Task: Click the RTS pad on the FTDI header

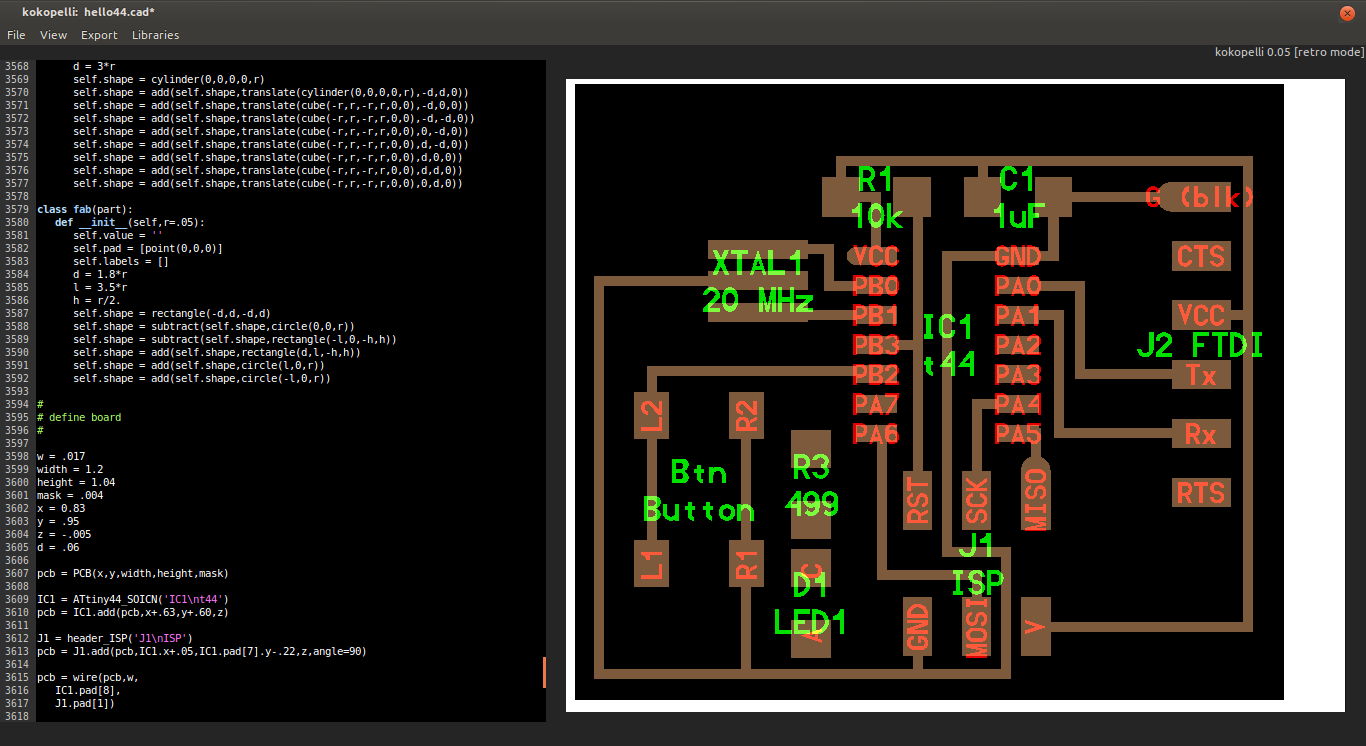Action: (1201, 493)
